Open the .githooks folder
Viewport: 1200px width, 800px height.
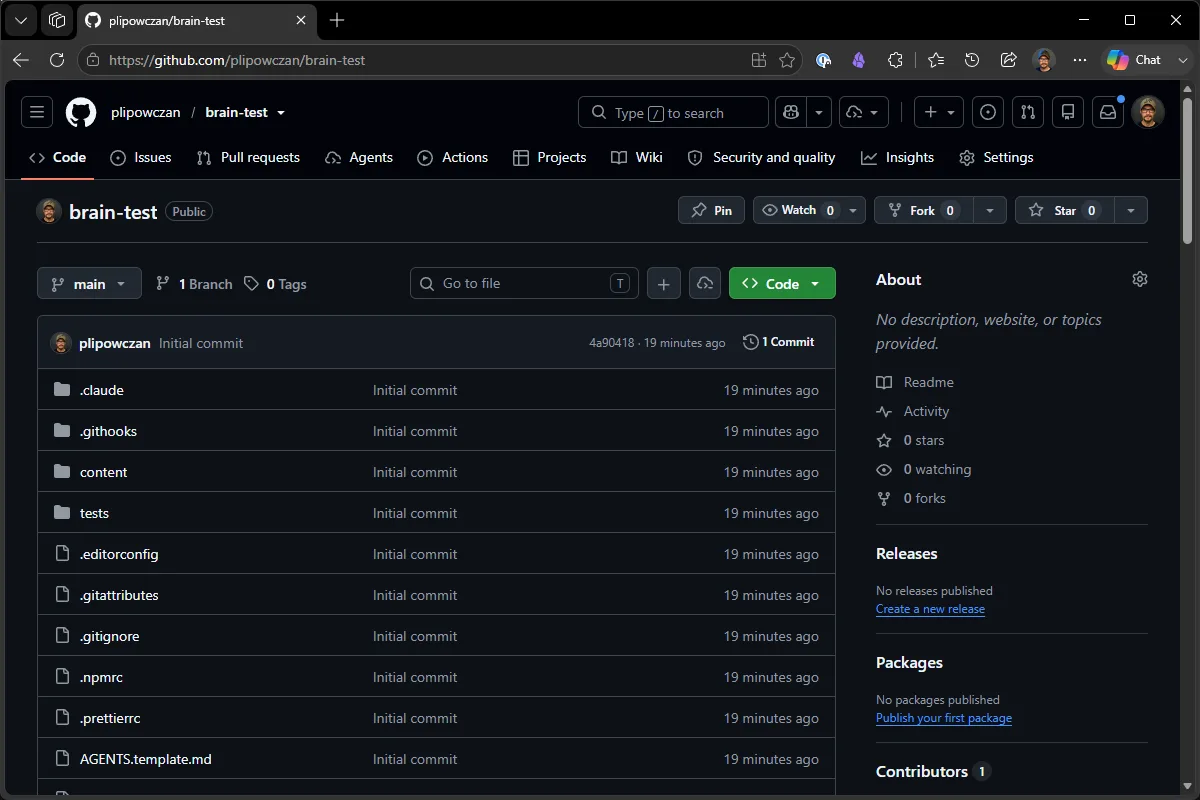point(108,431)
